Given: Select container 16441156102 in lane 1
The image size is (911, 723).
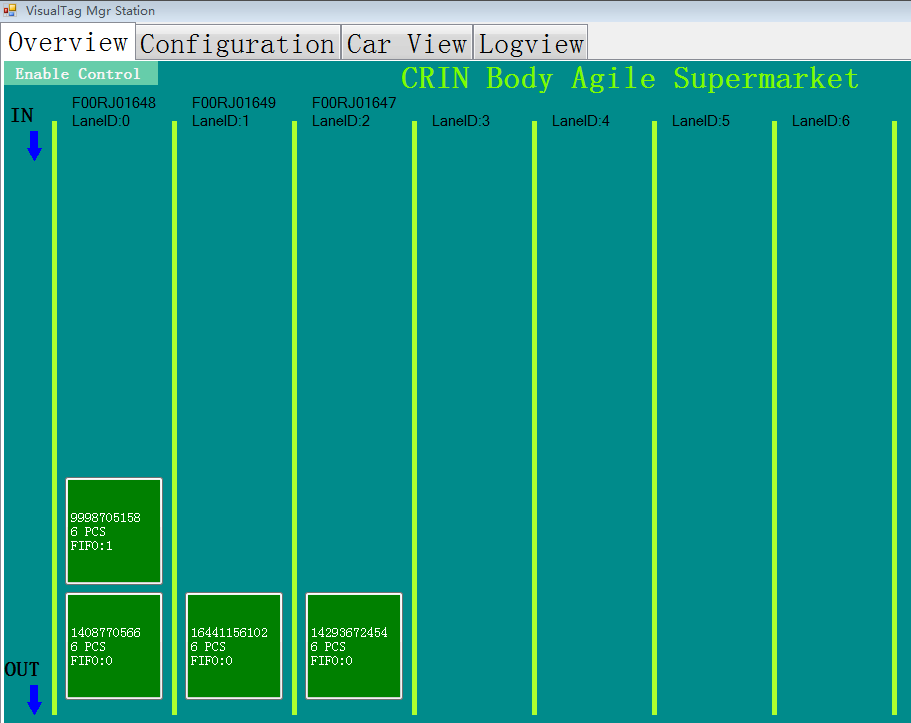Looking at the screenshot, I should [234, 646].
